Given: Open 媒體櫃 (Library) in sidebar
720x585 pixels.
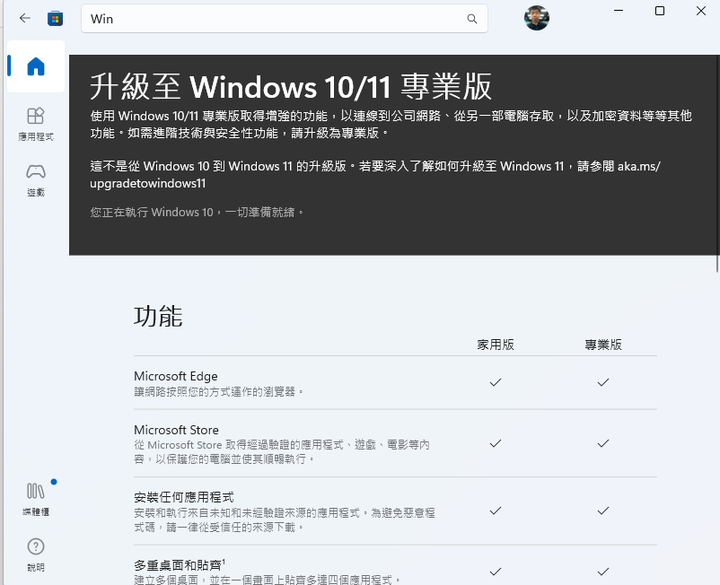Looking at the screenshot, I should 36,499.
